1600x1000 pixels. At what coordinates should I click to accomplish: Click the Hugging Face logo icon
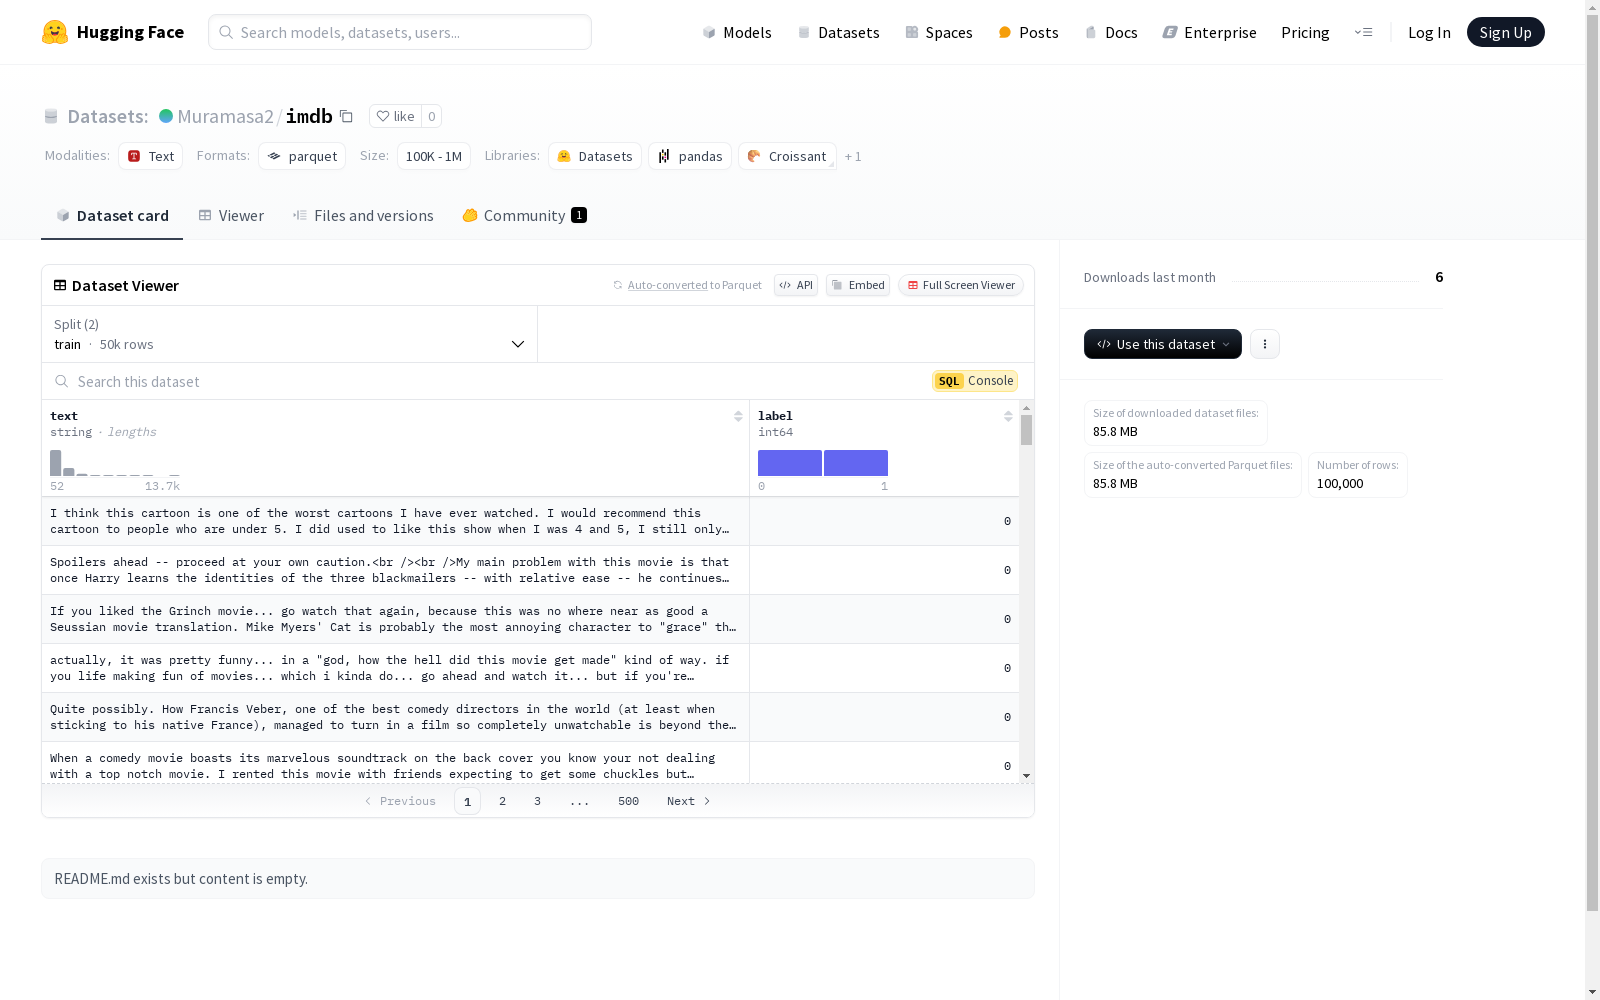click(x=55, y=32)
